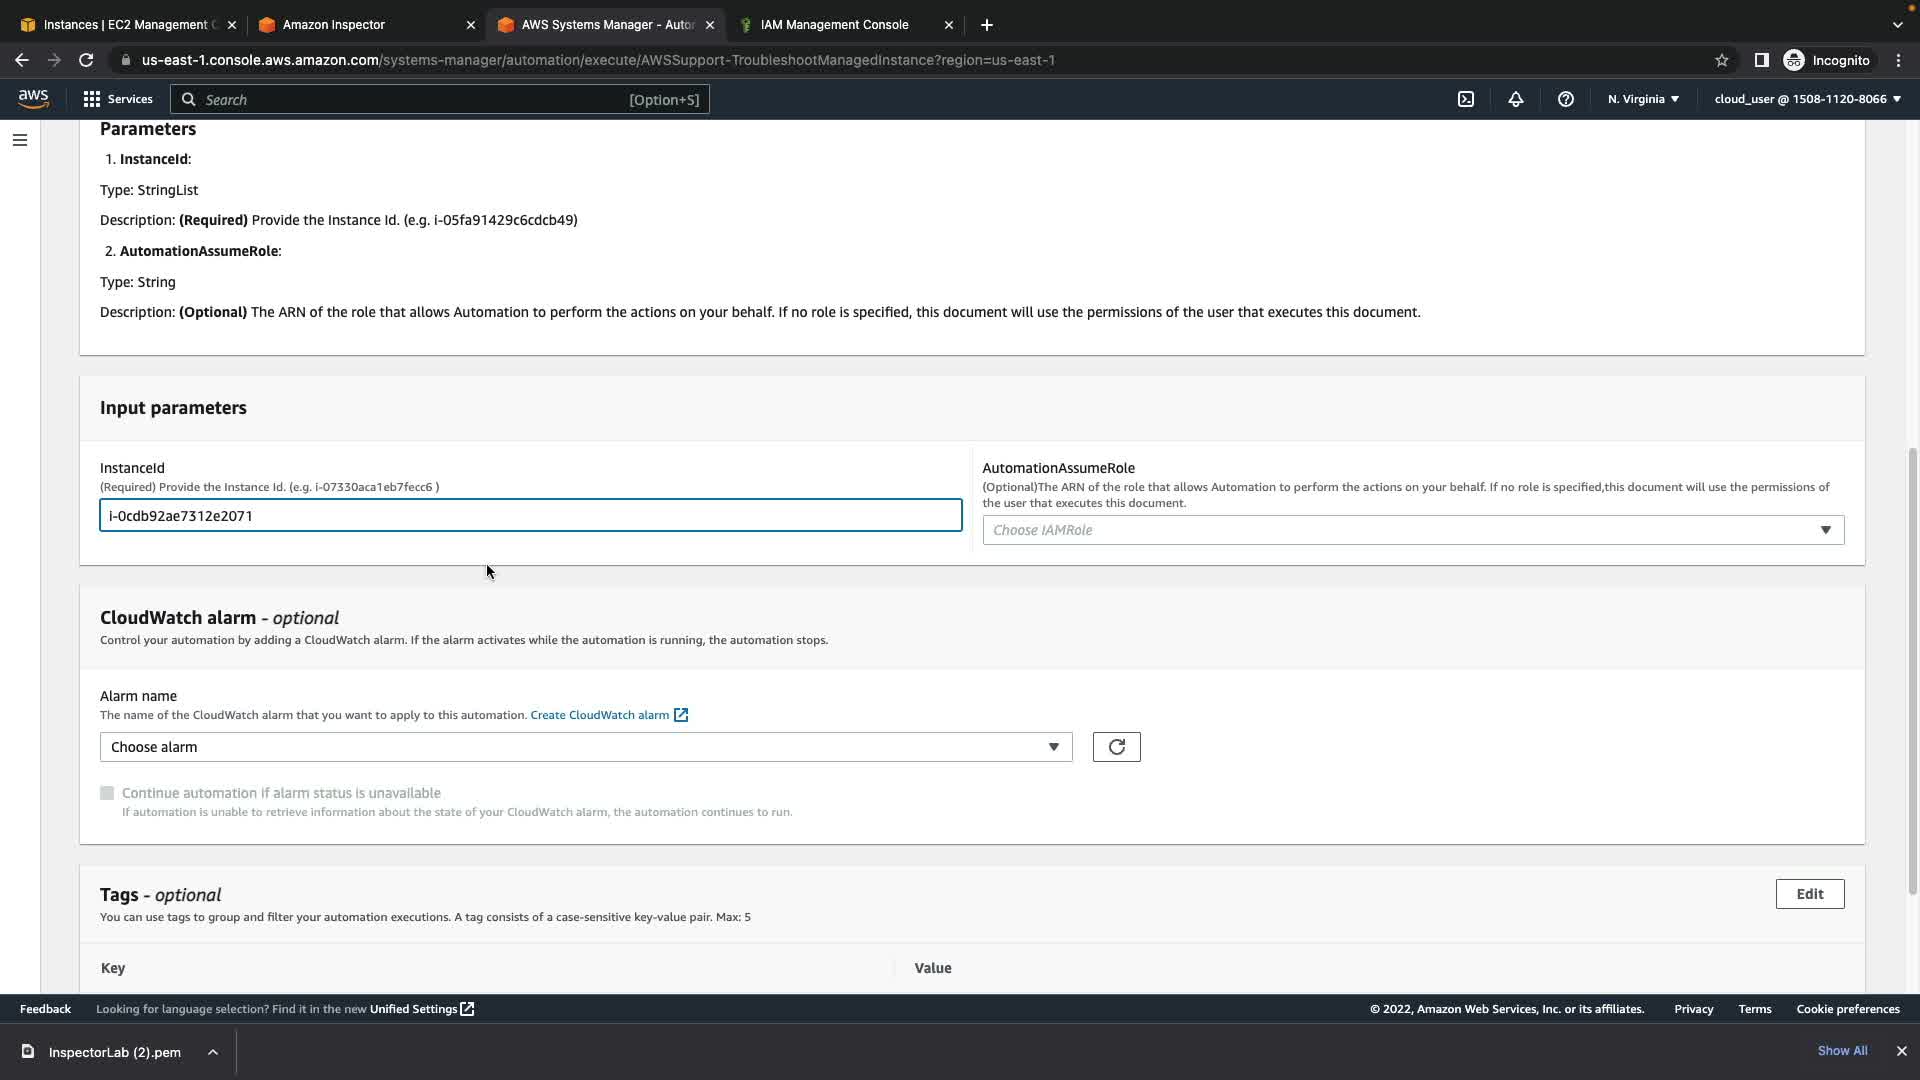The image size is (1920, 1080).
Task: Expand the Choose IAMRole dropdown
Action: 1412,530
